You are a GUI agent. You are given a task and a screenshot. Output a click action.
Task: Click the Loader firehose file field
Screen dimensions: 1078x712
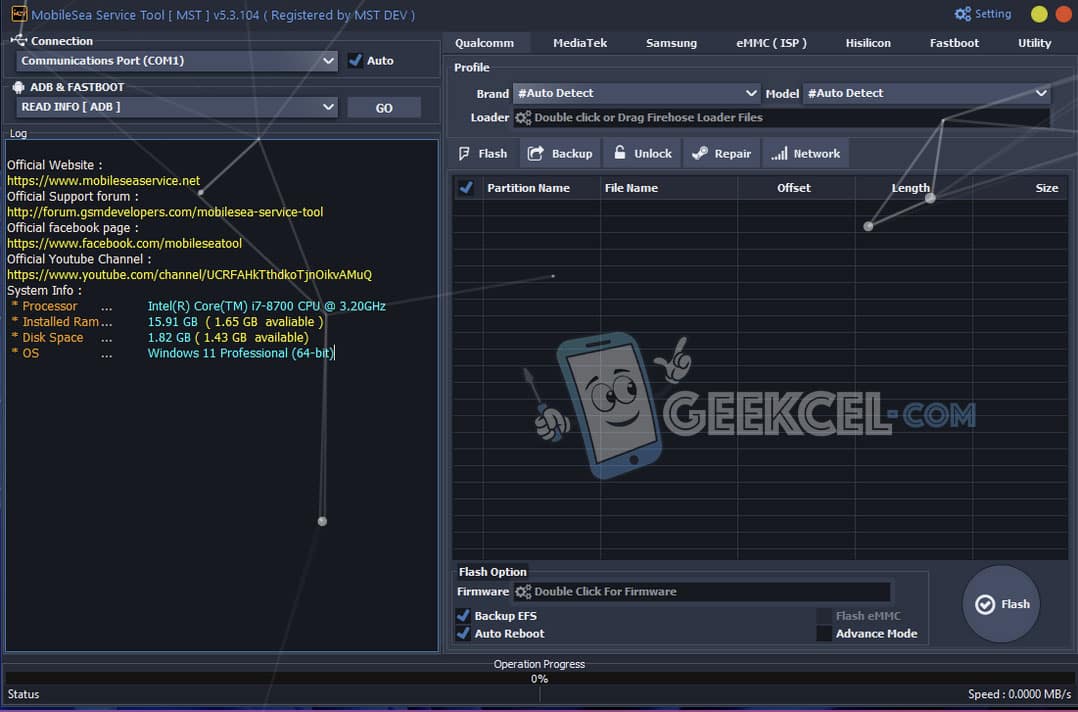point(782,118)
